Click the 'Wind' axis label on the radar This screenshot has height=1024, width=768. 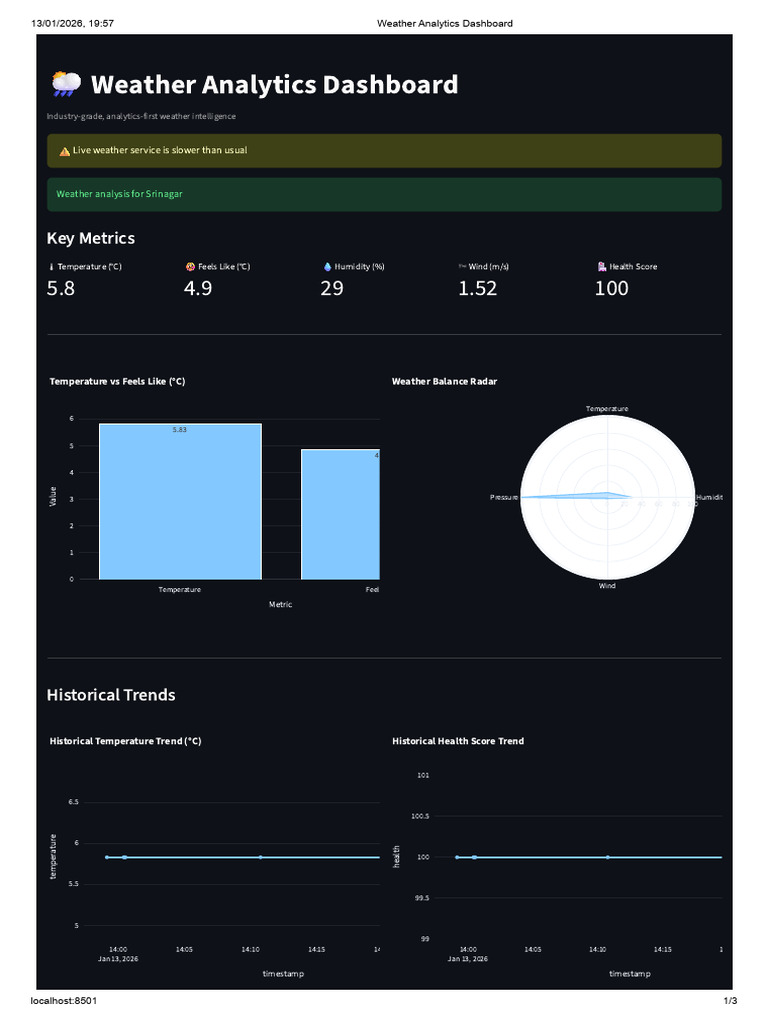click(607, 586)
